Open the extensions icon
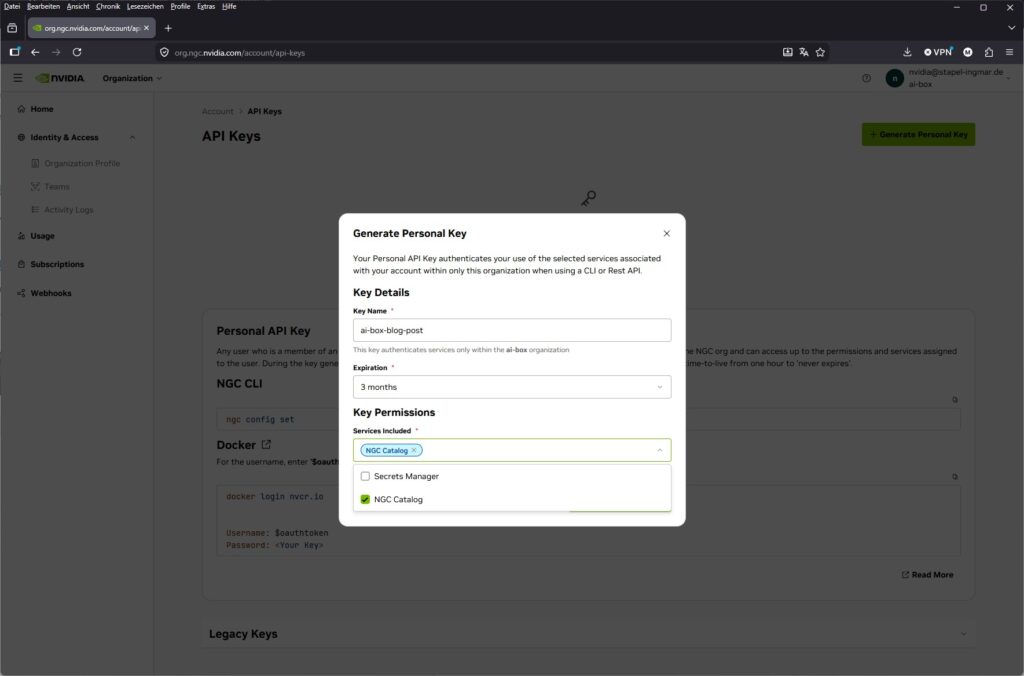Screen dimensions: 1024x676 [989, 52]
